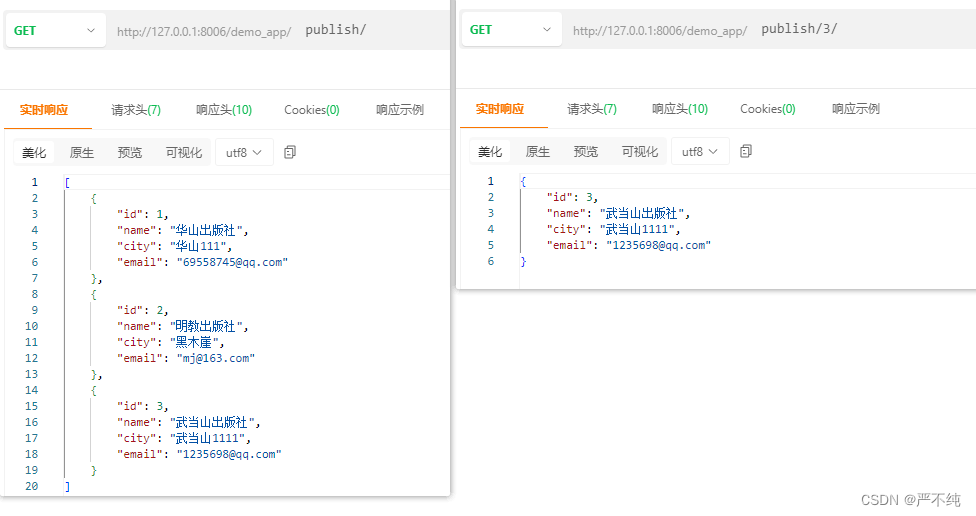The height and width of the screenshot is (516, 976).
Task: Choose 原生 view in the right panel
Action: pos(538,151)
